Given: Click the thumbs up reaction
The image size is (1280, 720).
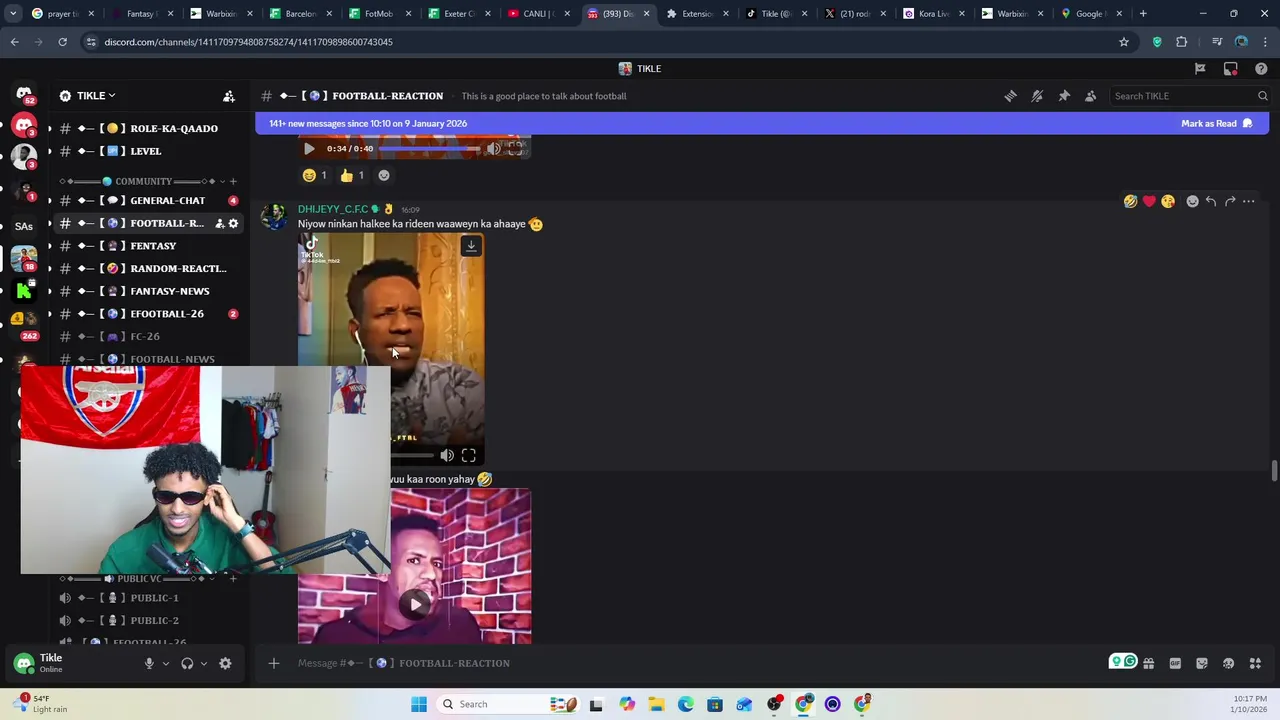Looking at the screenshot, I should [x=352, y=175].
